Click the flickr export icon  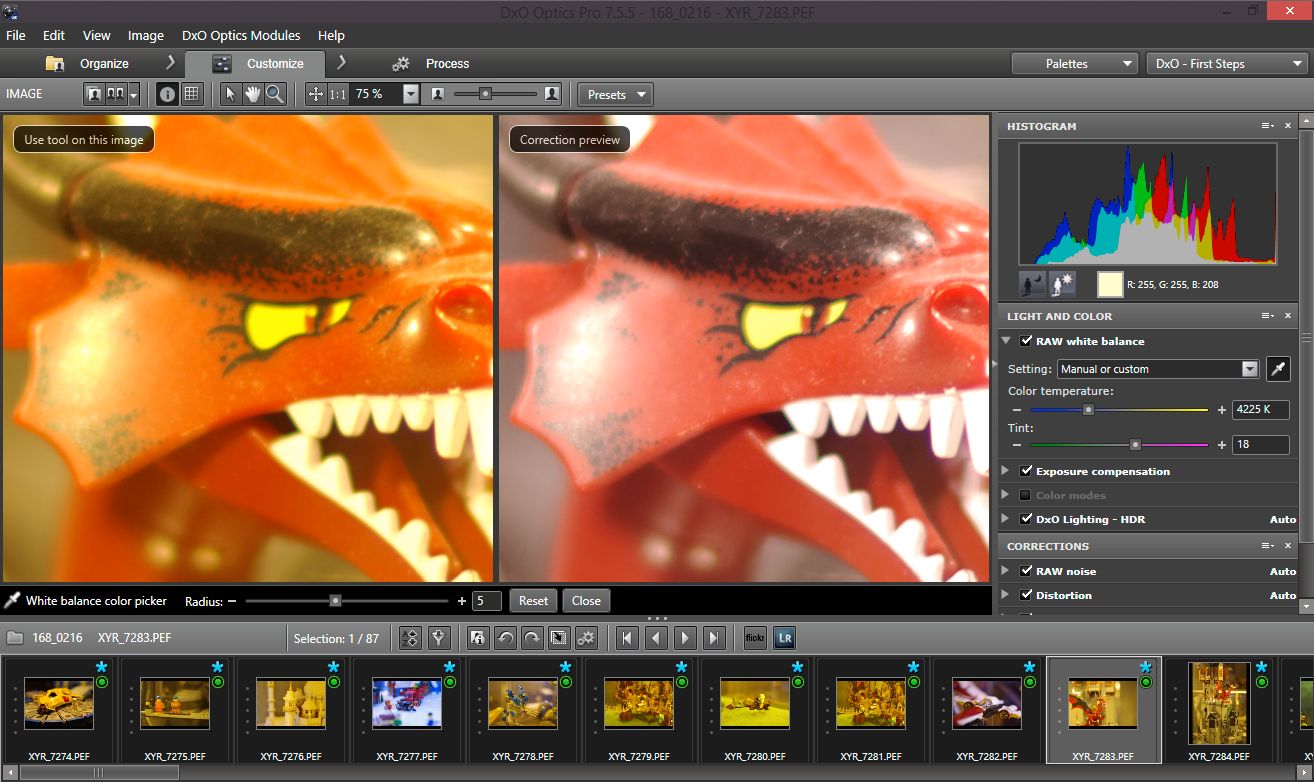click(x=755, y=638)
